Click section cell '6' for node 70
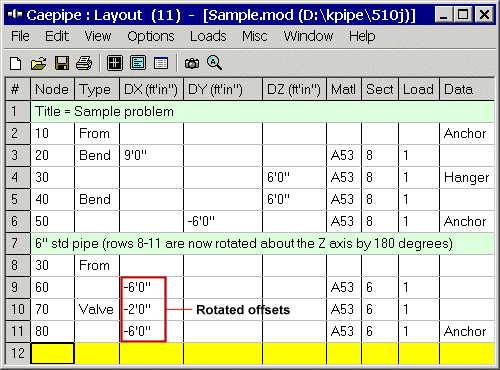Screen dimensions: 500x370 pyautogui.click(x=380, y=309)
